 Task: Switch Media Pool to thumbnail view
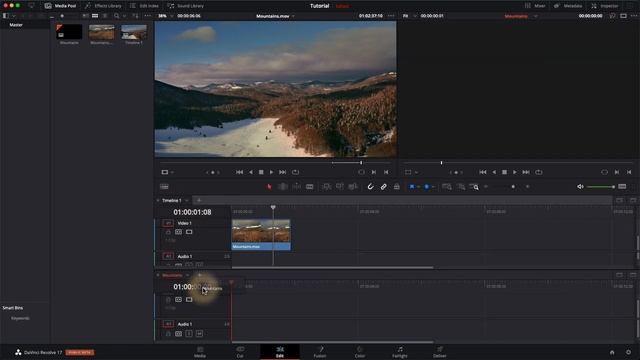point(95,16)
